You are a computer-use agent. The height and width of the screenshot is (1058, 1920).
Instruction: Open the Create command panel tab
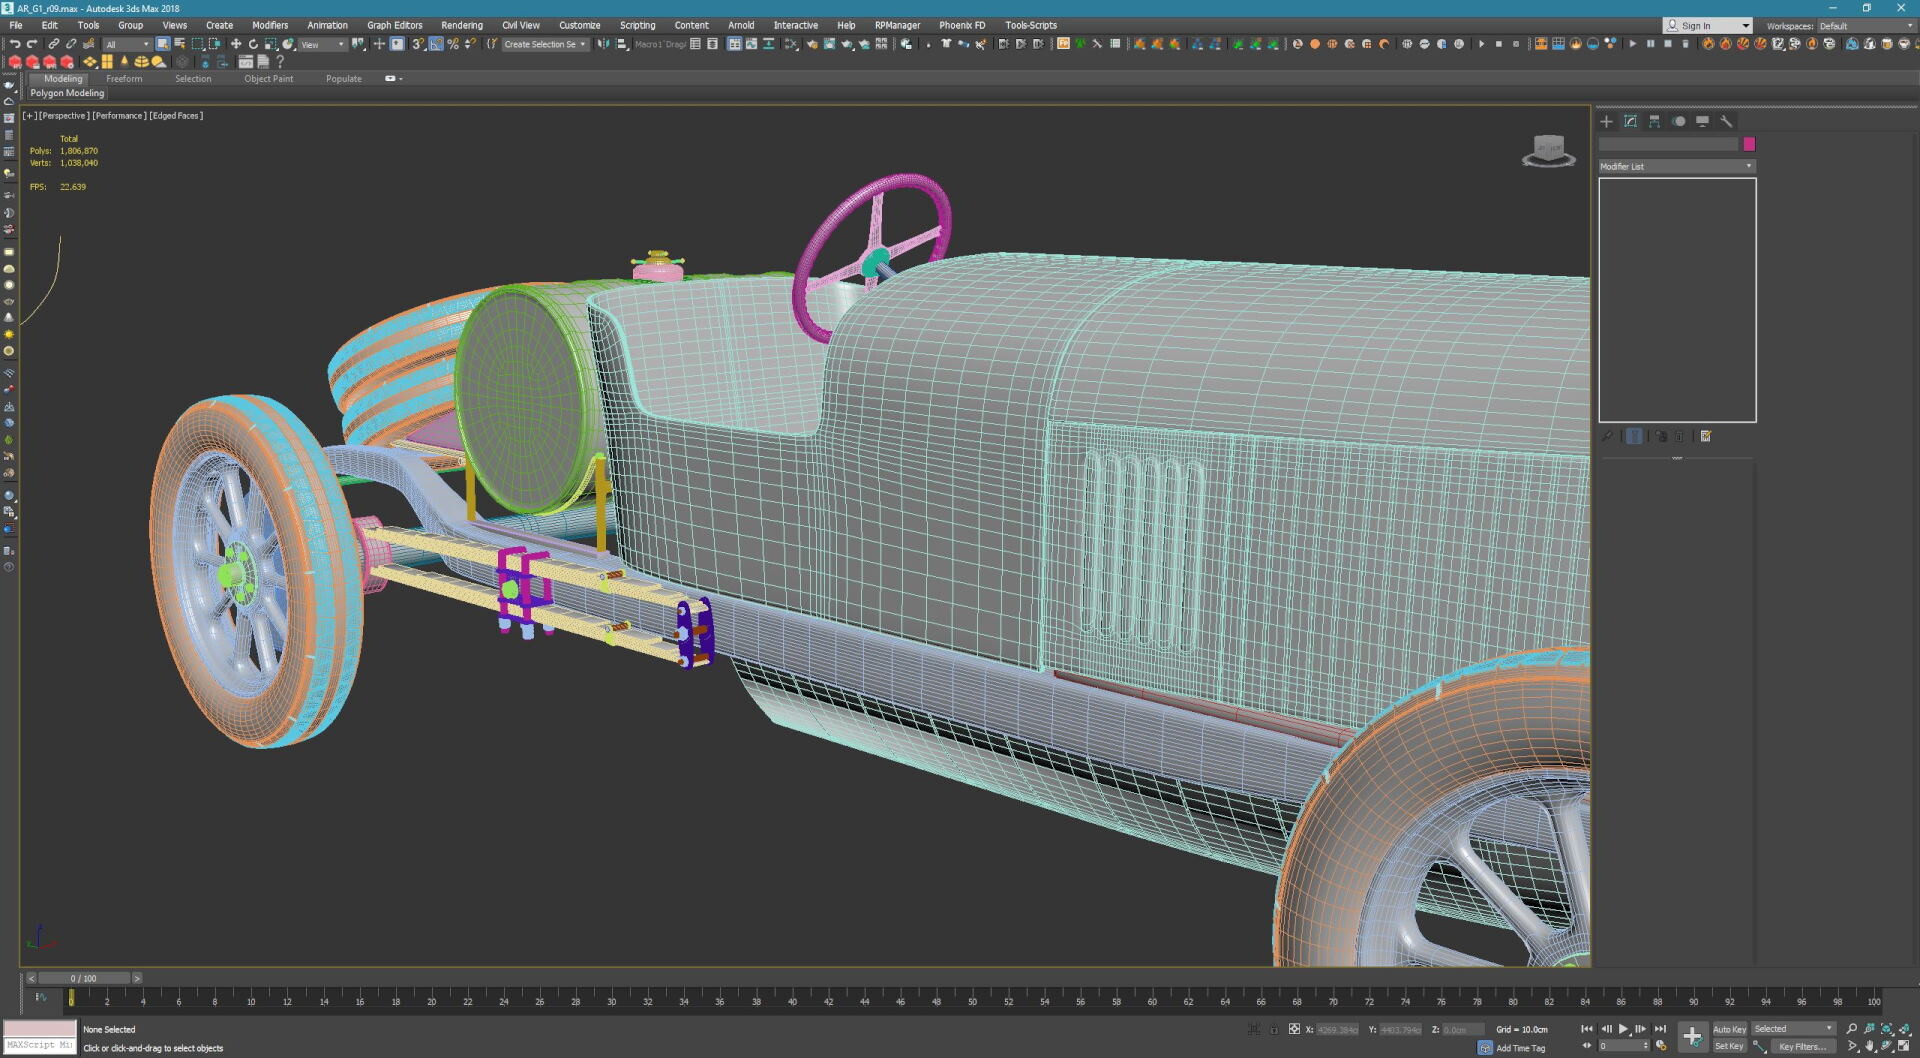coord(1607,121)
